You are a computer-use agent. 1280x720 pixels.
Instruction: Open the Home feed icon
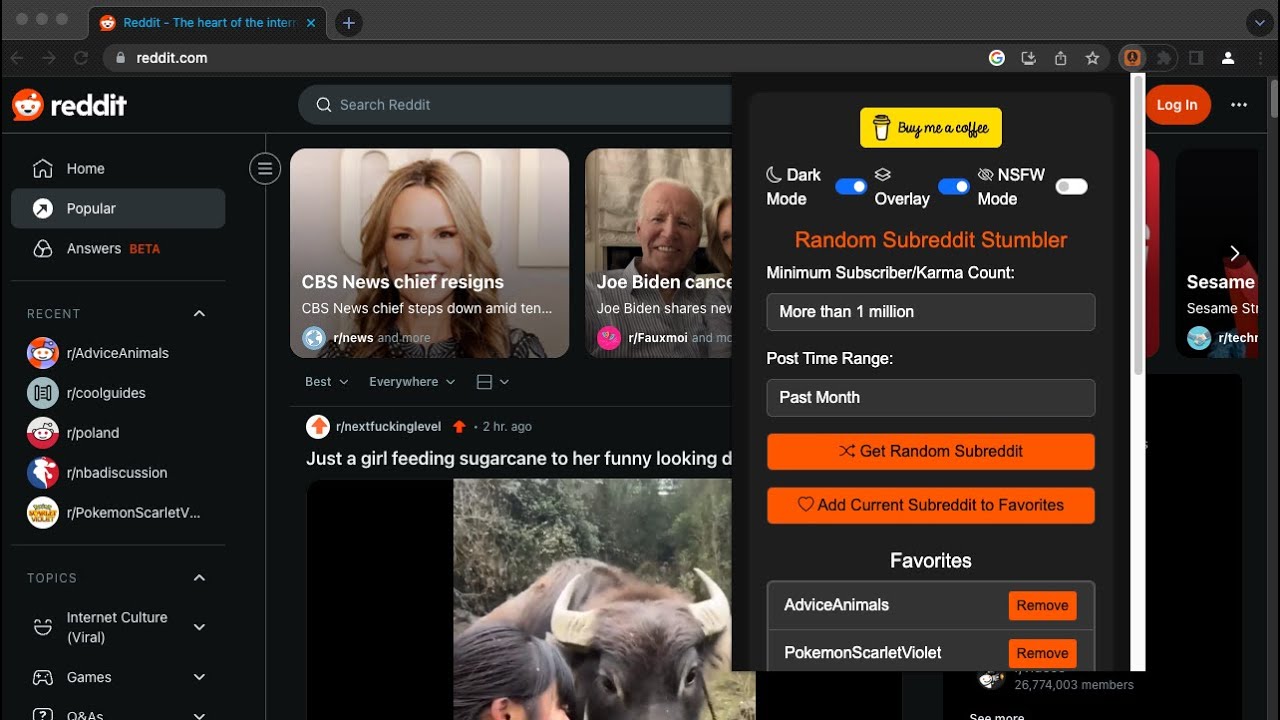point(42,168)
